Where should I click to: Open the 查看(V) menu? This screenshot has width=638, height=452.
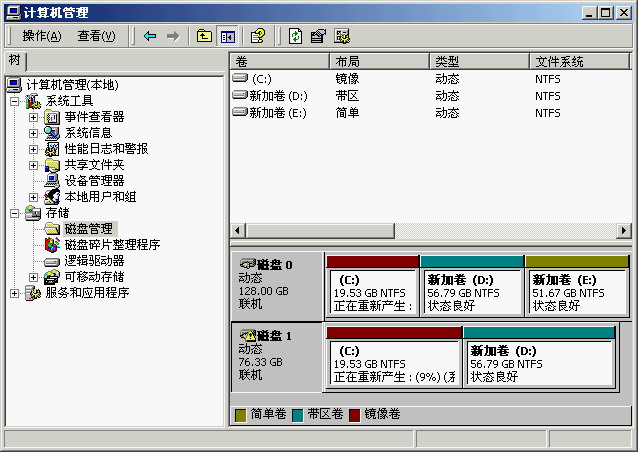pyautogui.click(x=96, y=36)
